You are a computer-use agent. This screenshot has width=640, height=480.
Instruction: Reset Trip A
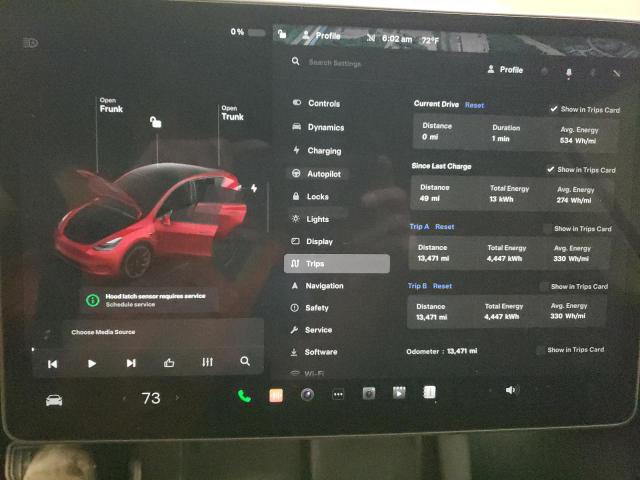[444, 227]
